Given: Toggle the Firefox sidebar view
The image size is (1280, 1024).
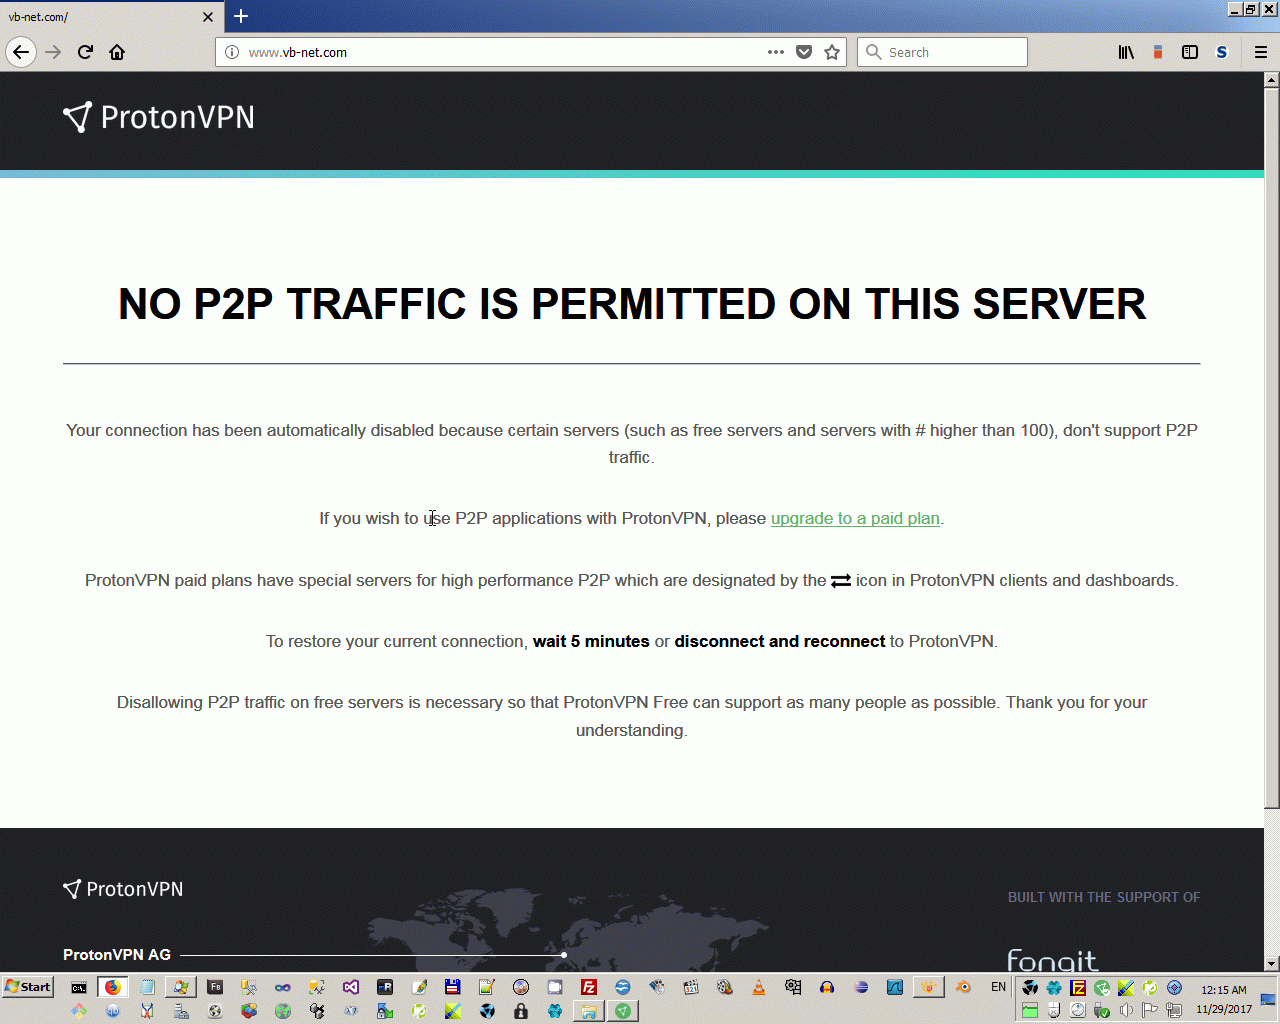Looking at the screenshot, I should click(1190, 52).
